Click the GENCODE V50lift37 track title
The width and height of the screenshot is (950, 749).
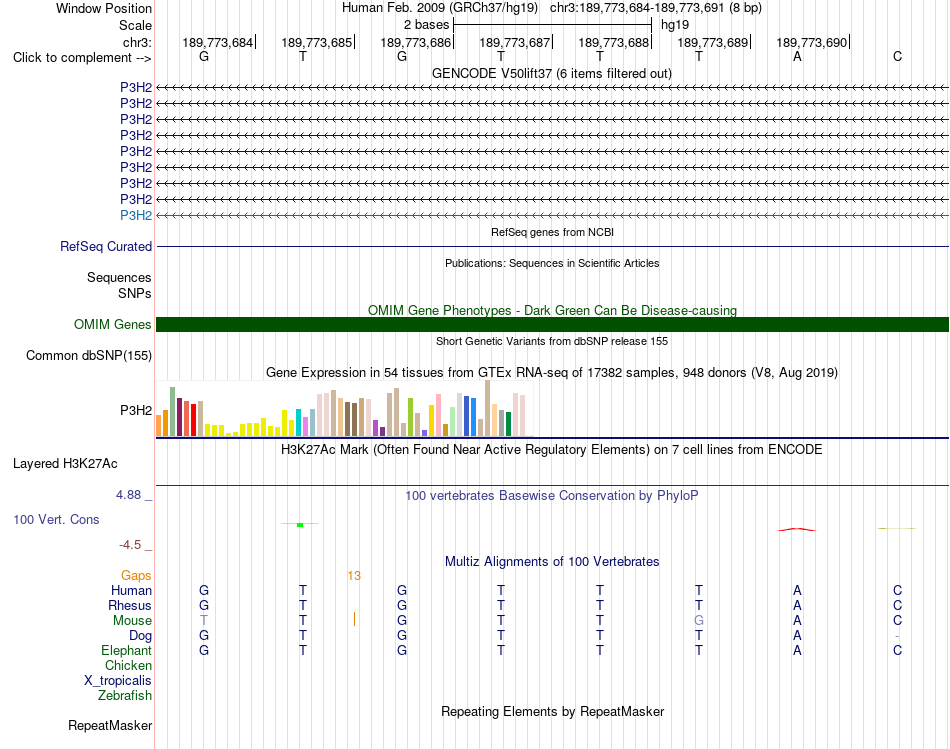pyautogui.click(x=551, y=73)
